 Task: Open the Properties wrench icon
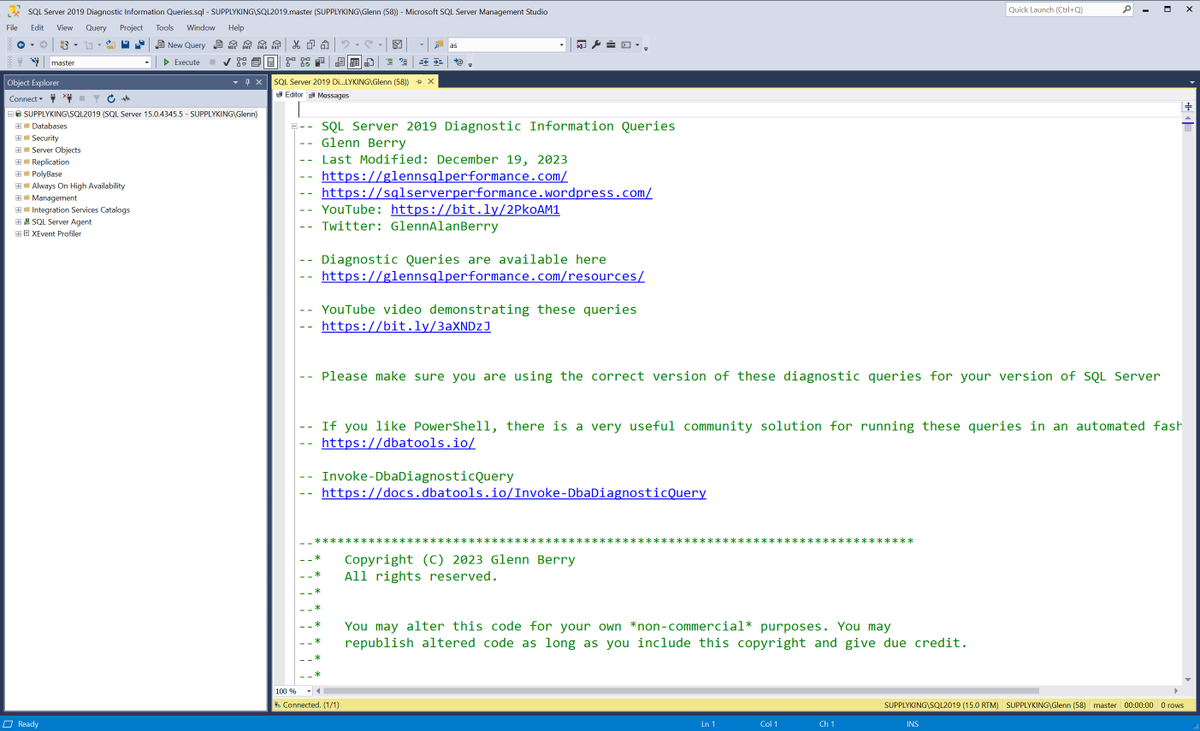tap(596, 45)
